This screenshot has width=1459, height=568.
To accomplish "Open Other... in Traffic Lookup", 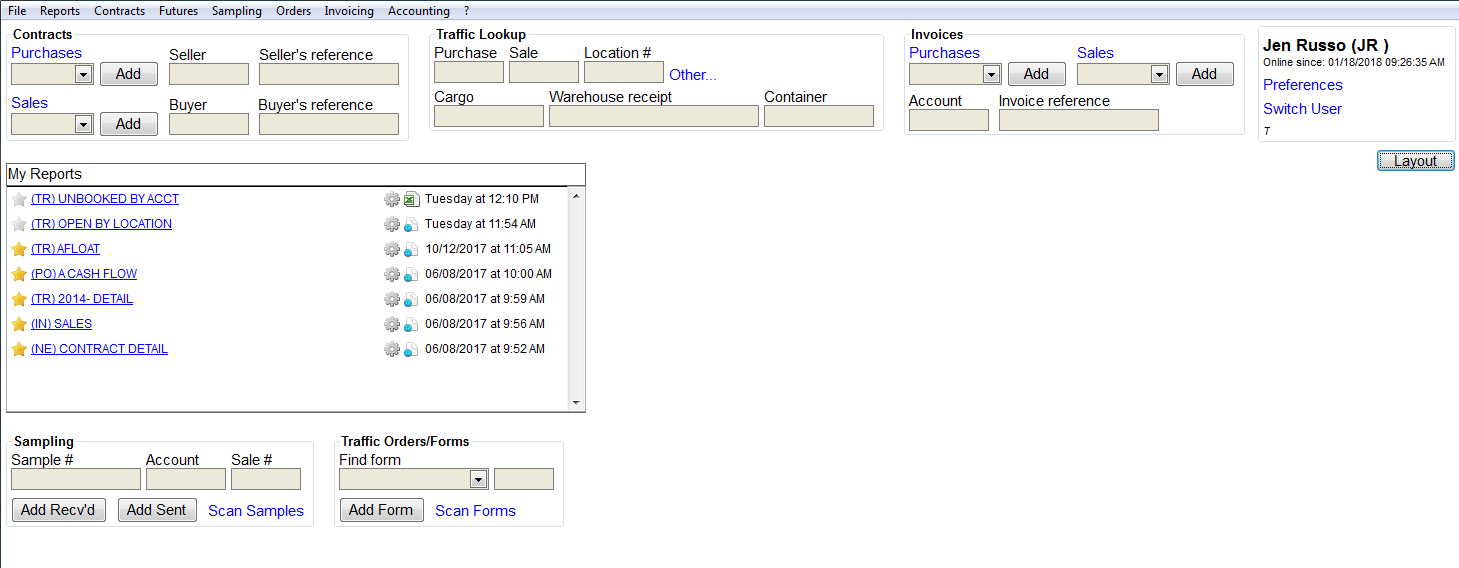I will coord(693,75).
